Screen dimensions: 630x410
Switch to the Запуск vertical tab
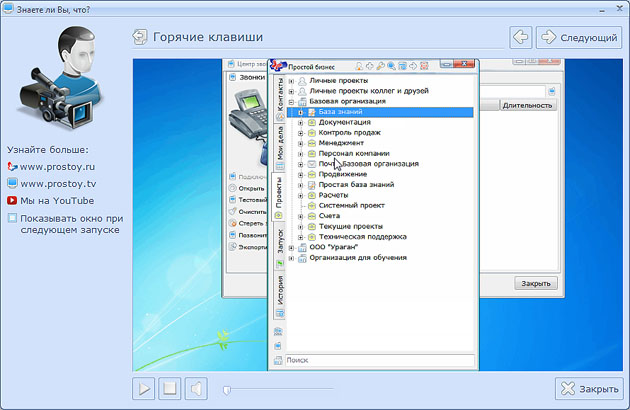coord(280,247)
